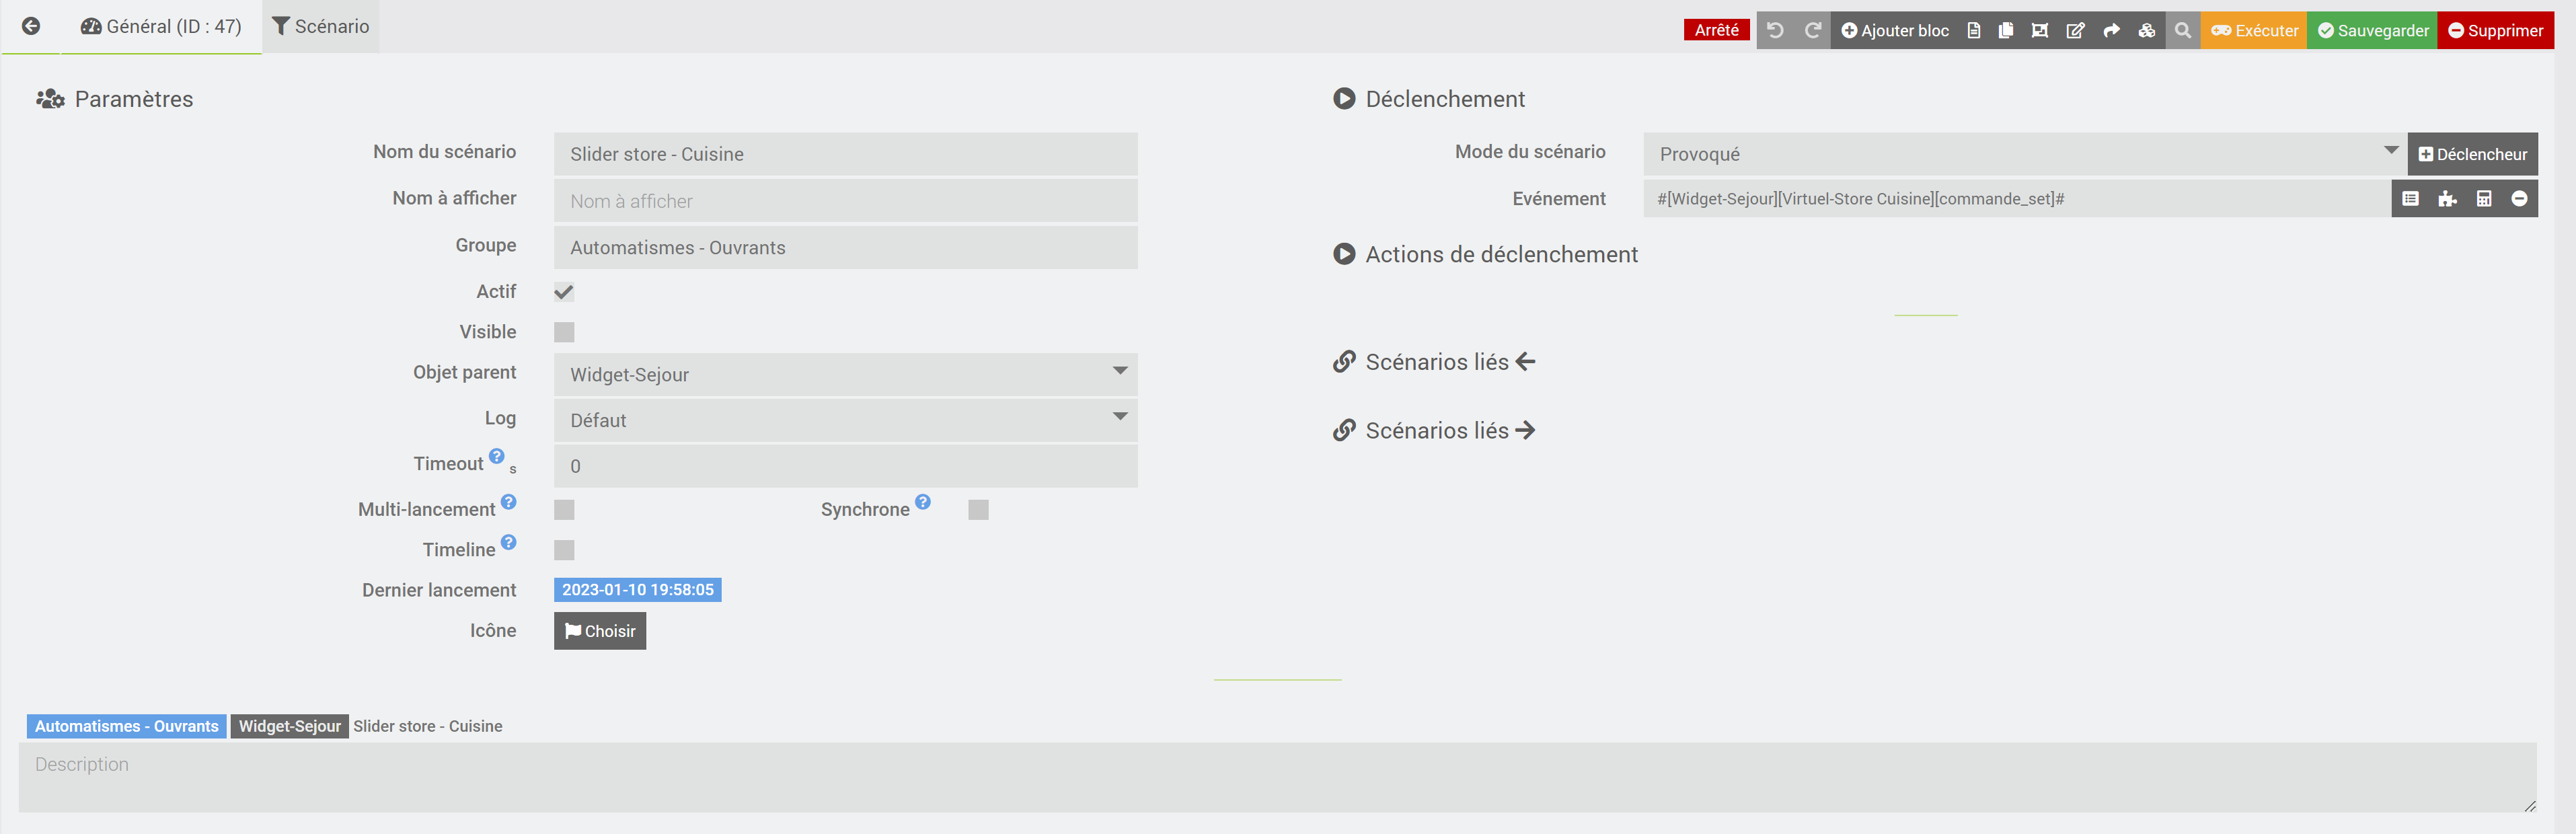Enable the Visible checkbox
The image size is (2576, 834).
click(x=564, y=332)
